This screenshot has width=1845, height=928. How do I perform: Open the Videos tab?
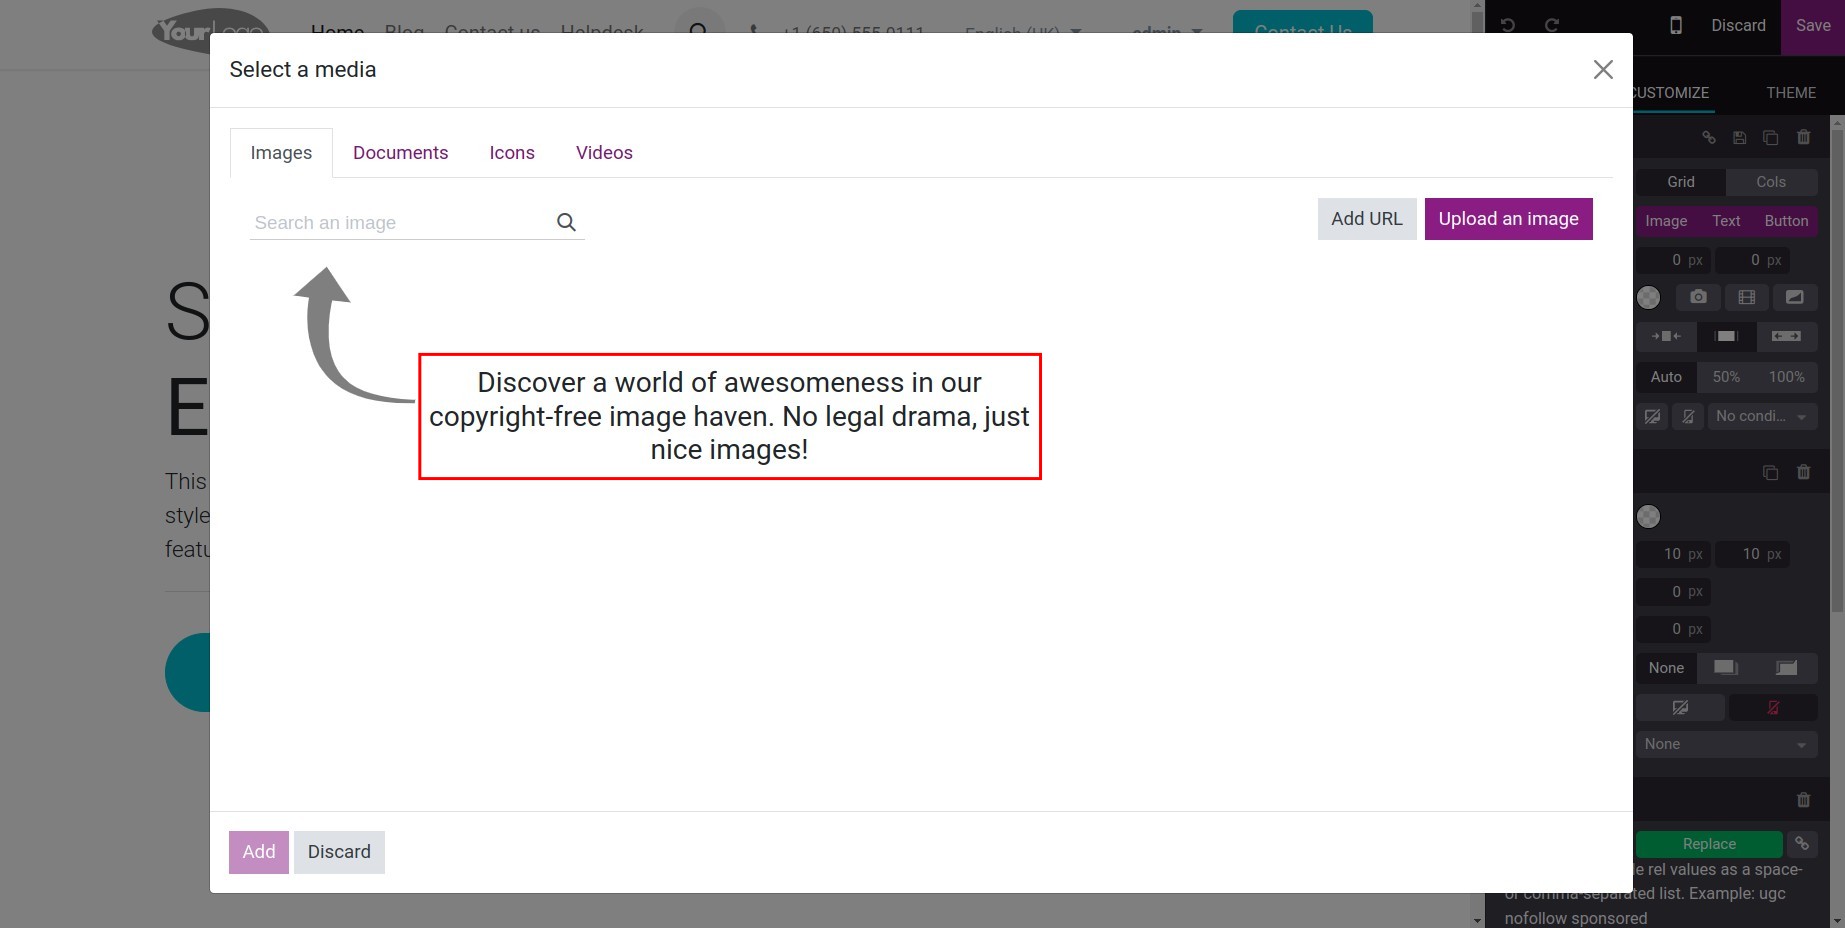coord(604,153)
